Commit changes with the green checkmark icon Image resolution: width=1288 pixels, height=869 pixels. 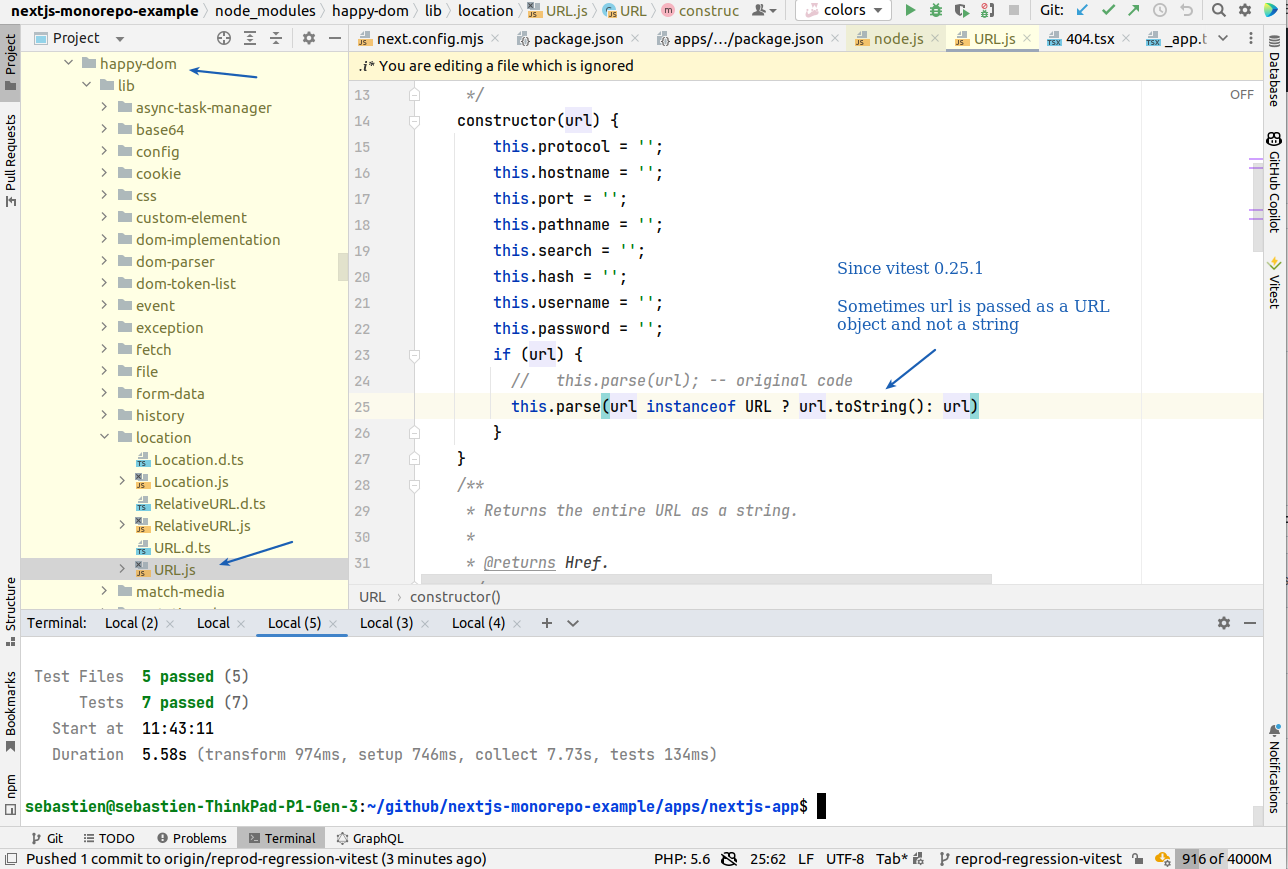click(x=1109, y=11)
